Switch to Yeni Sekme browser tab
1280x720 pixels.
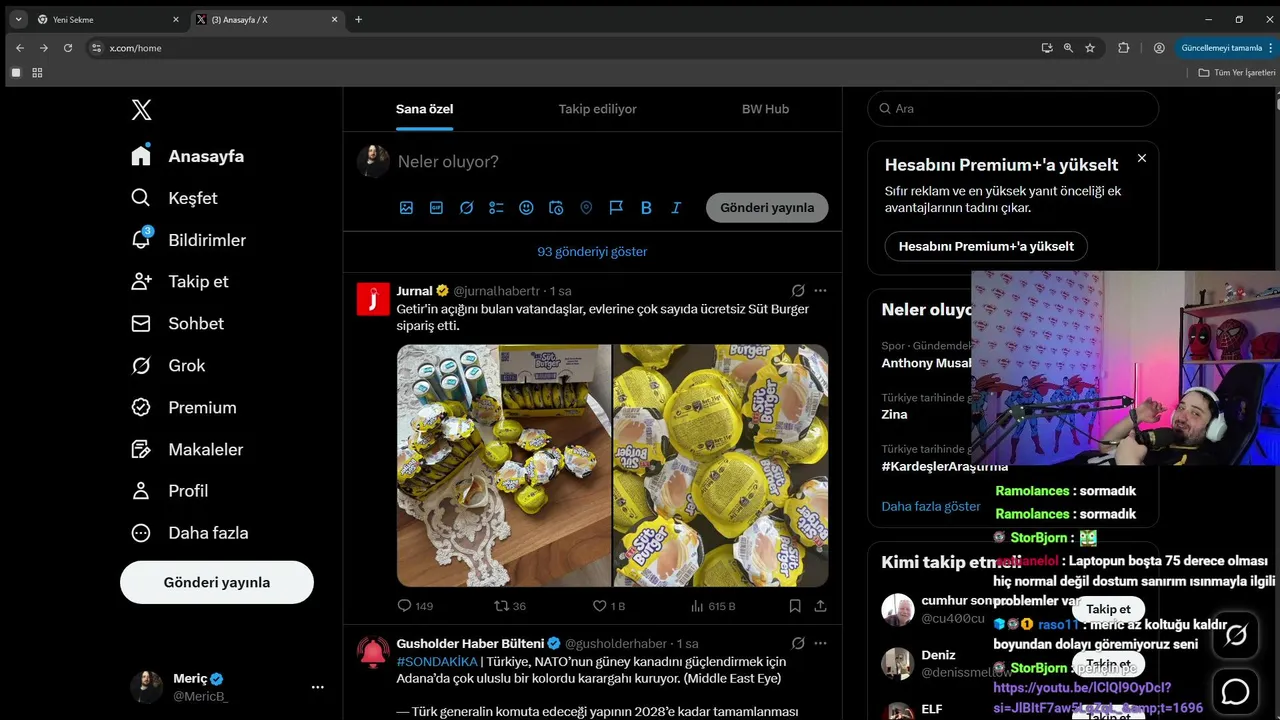tap(107, 20)
